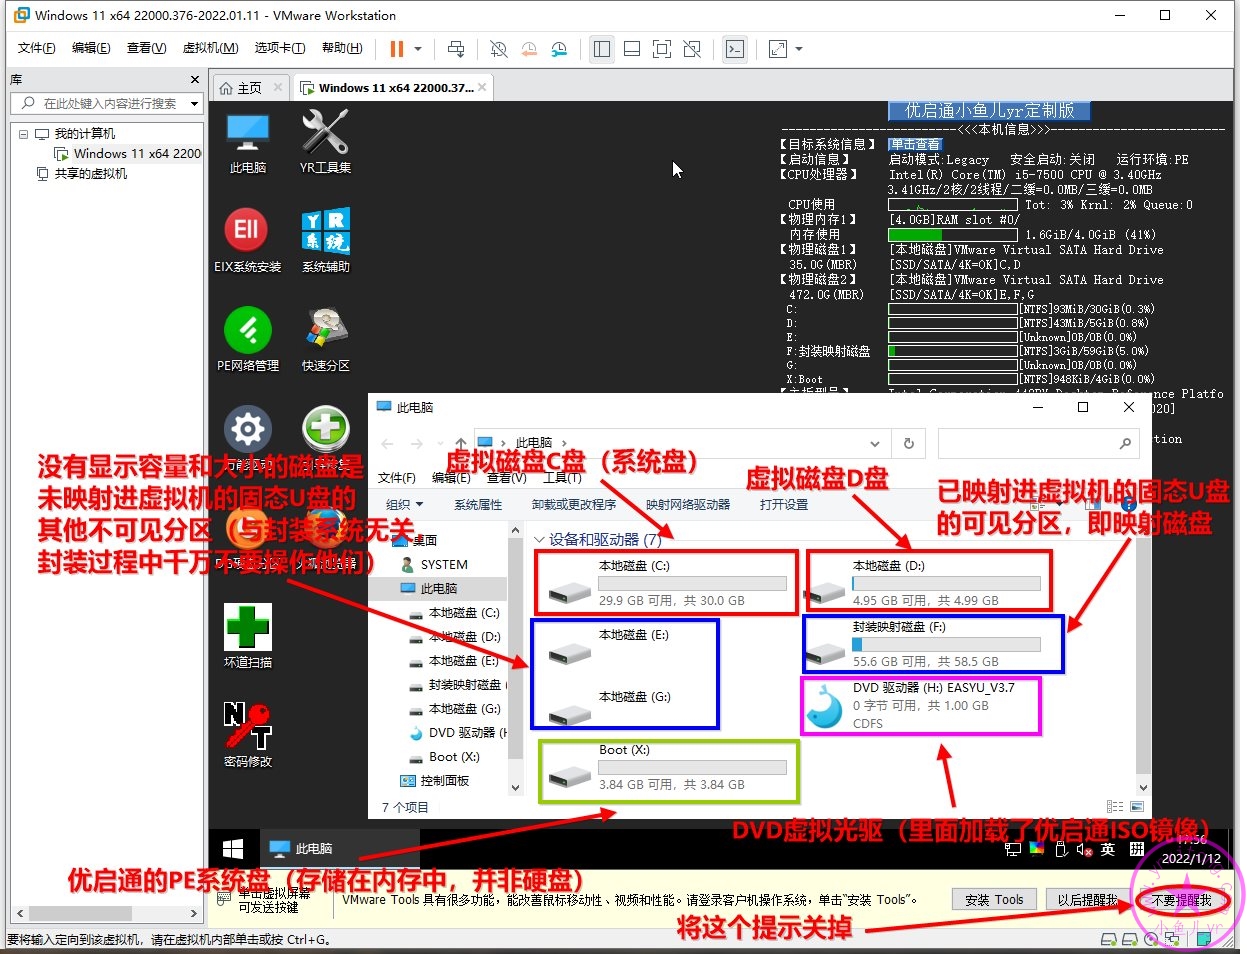Click 打开设置 in Explorer toolbar
Screen dimensions: 1247x954
[784, 505]
